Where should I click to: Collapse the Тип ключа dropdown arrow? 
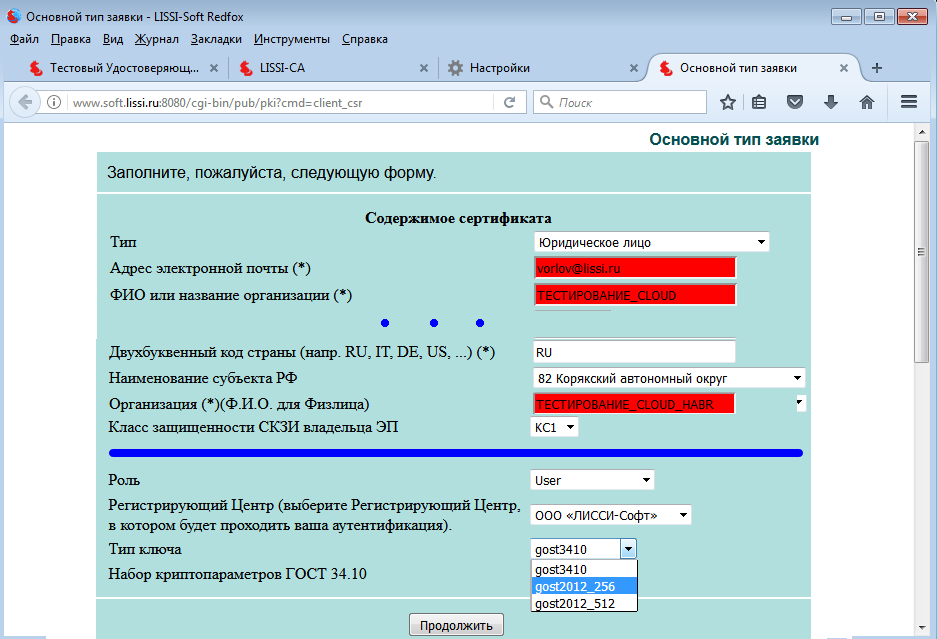coord(628,549)
